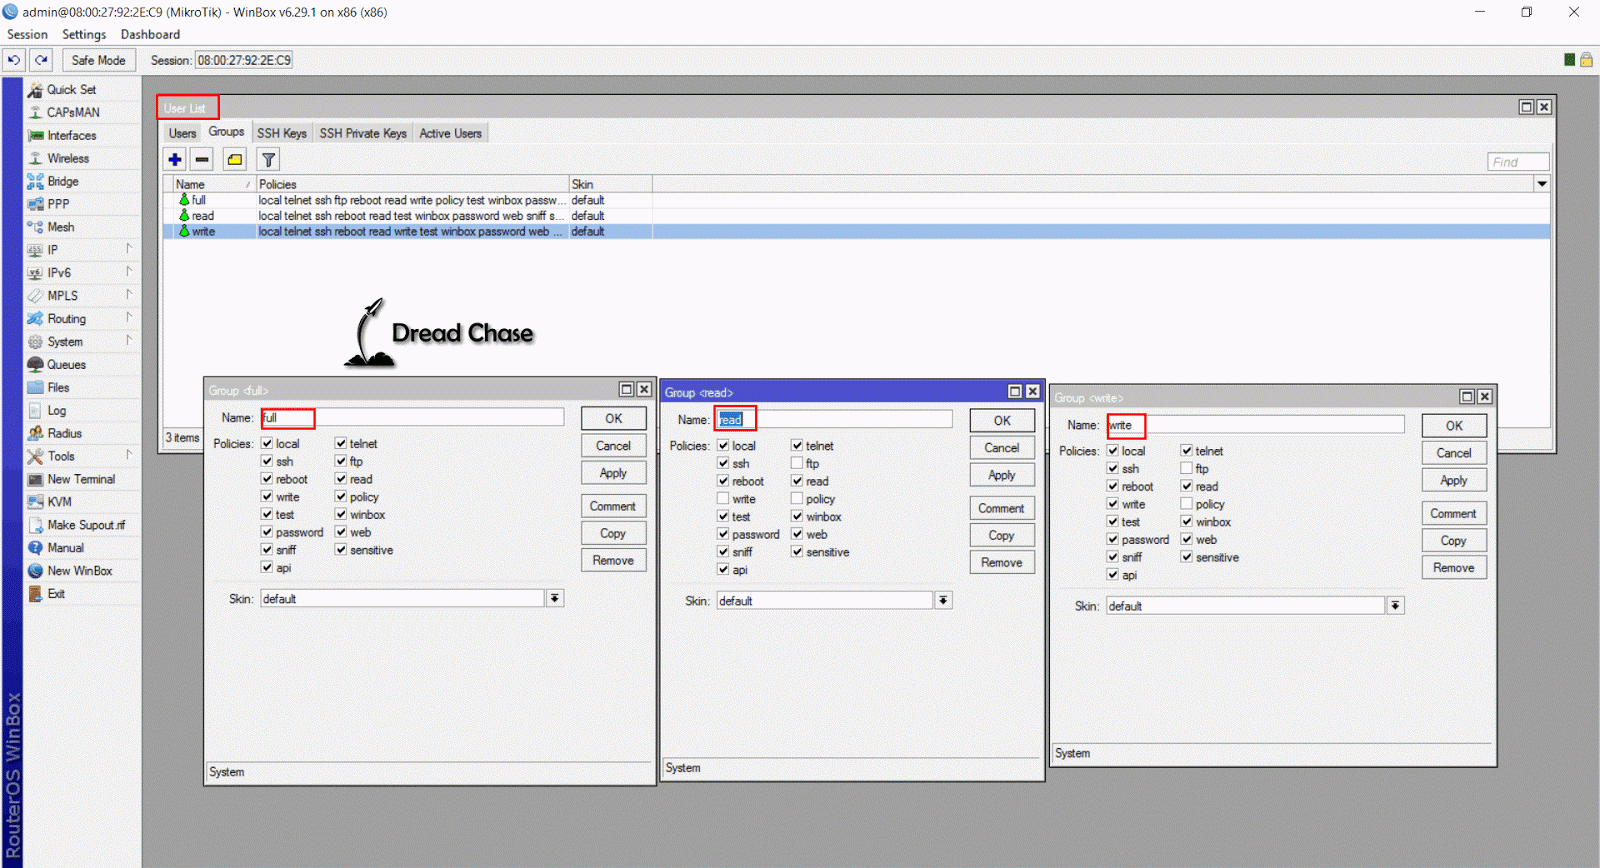This screenshot has height=868, width=1600.
Task: Open Skin dropdown in Group full
Action: pos(555,598)
